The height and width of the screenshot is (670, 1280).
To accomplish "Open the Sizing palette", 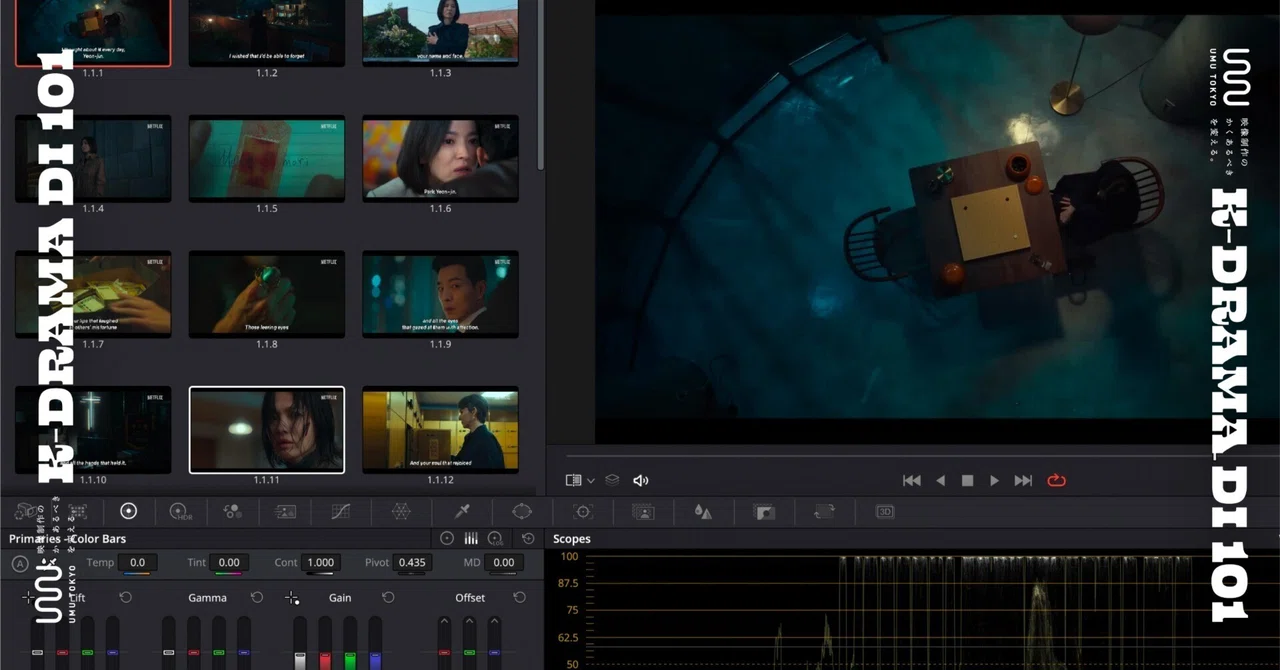I will pyautogui.click(x=824, y=511).
